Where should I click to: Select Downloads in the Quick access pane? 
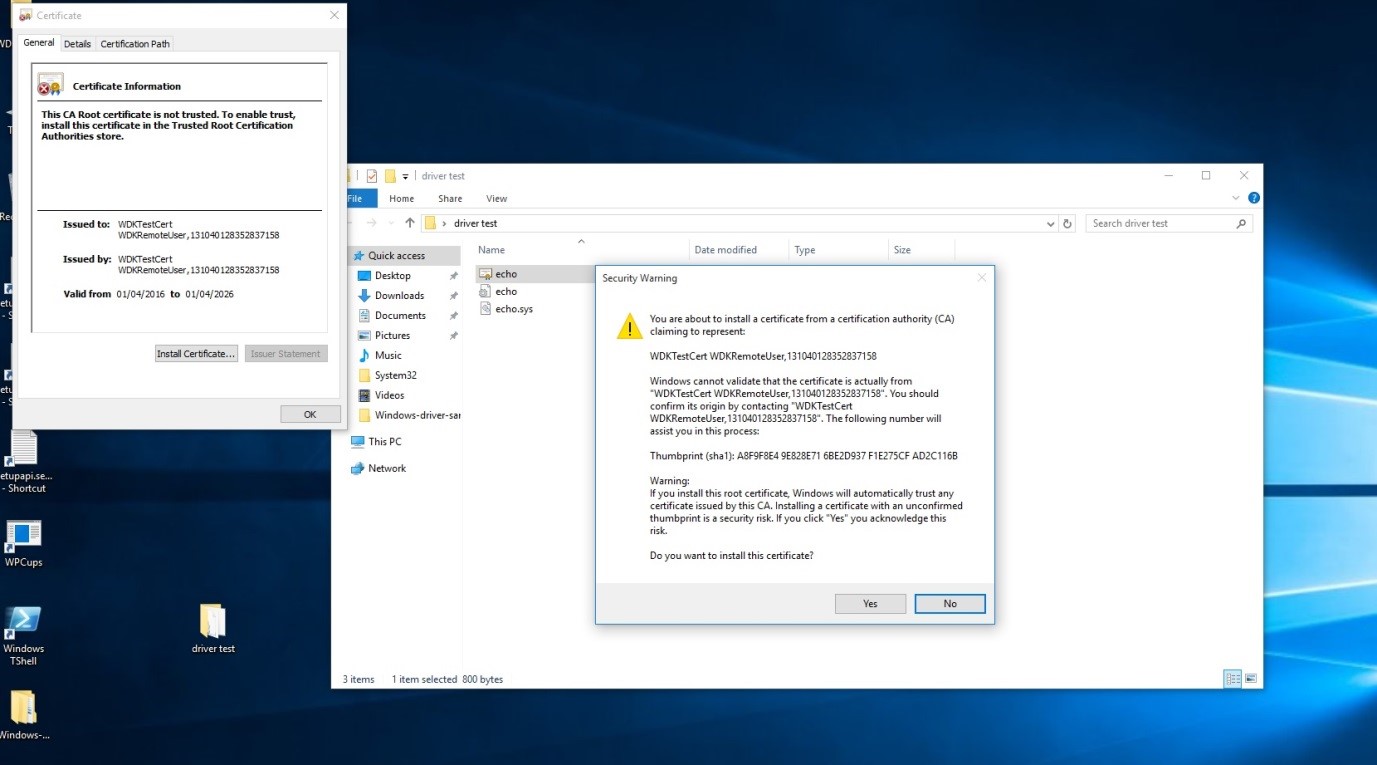point(399,295)
